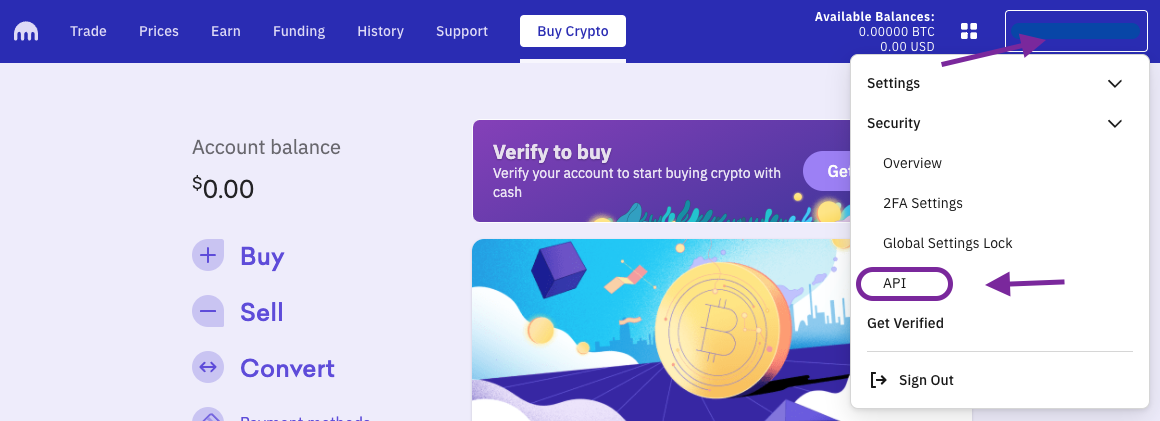1160x421 pixels.
Task: Open Global Settings Lock
Action: pyautogui.click(x=947, y=243)
